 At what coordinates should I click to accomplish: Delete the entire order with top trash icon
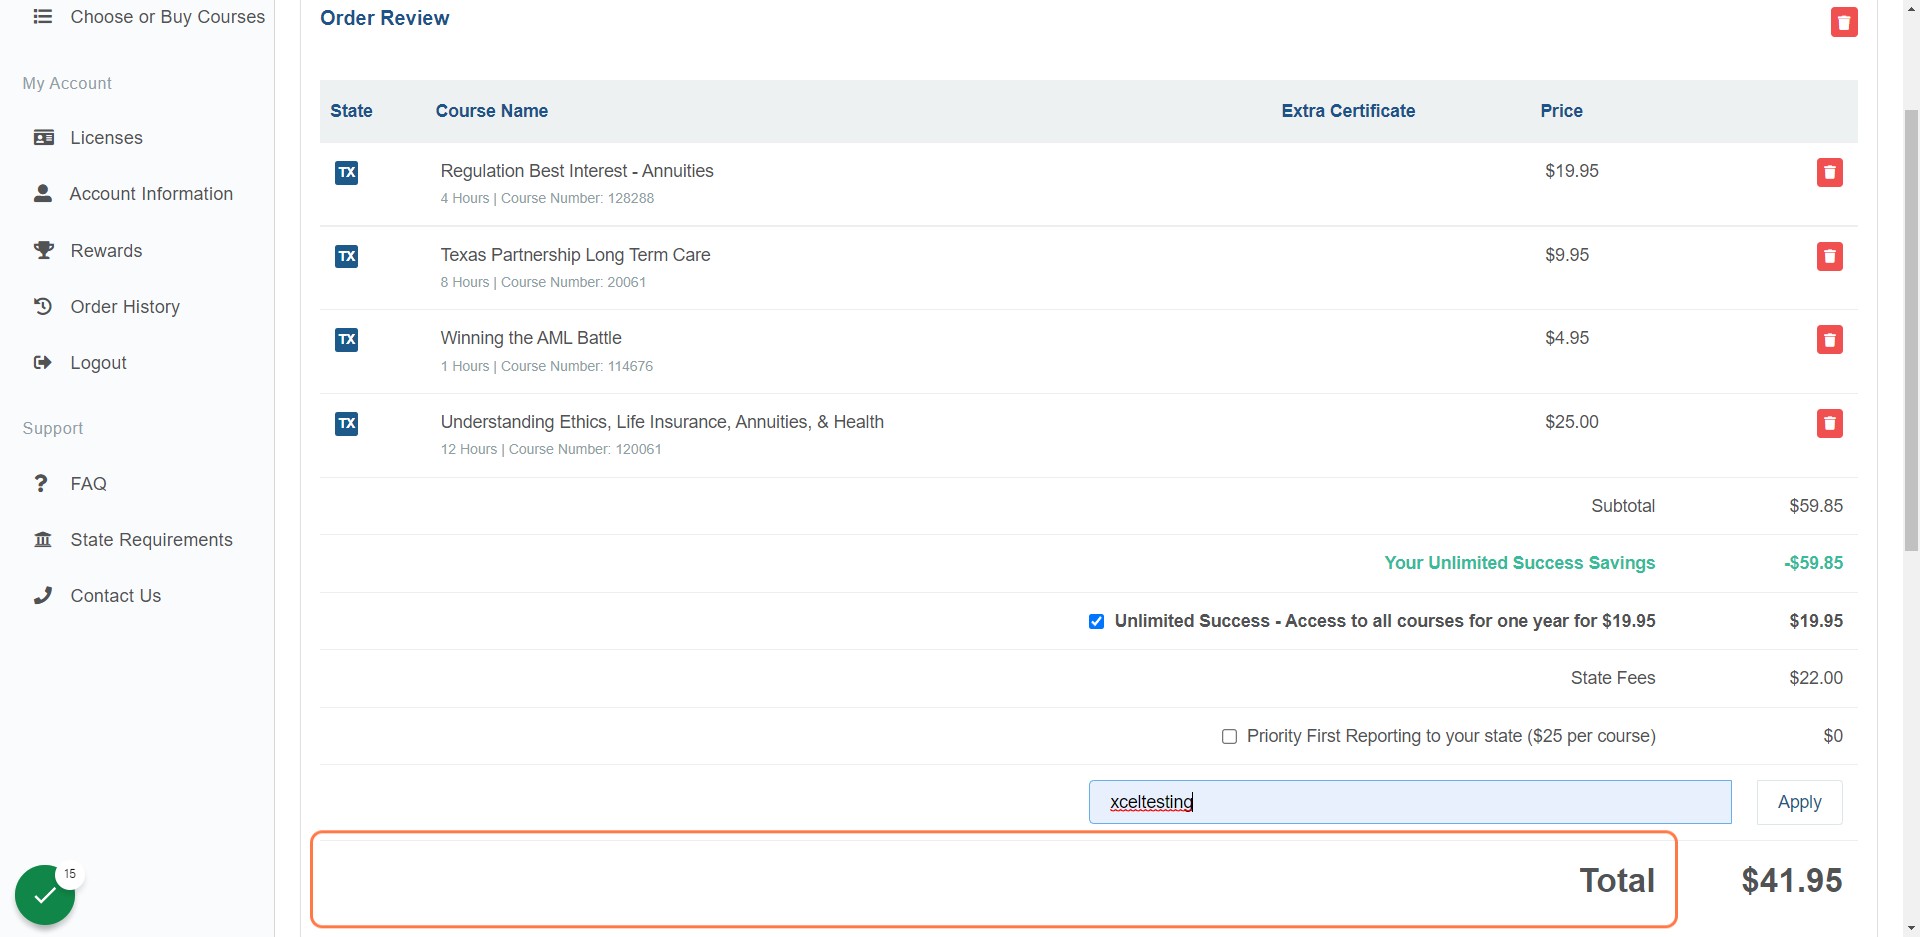tap(1844, 22)
